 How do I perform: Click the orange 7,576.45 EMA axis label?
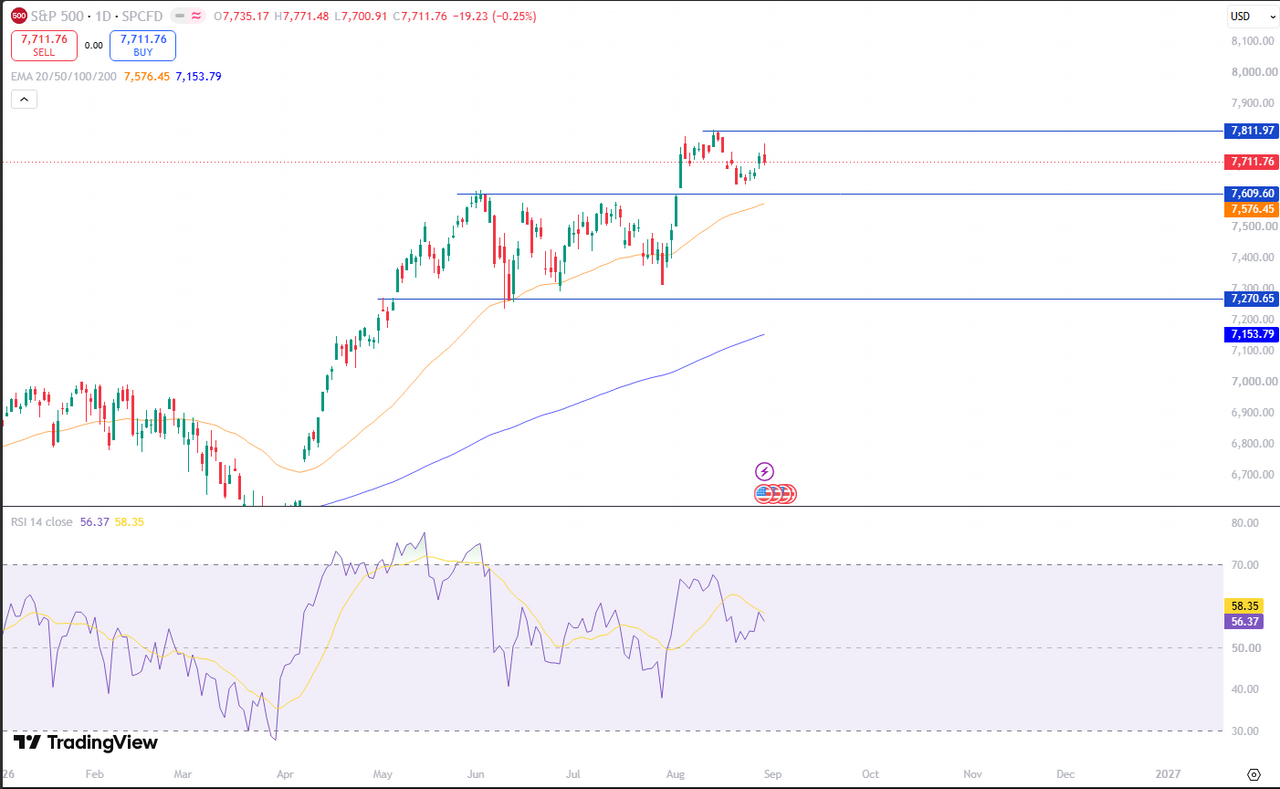(x=1252, y=209)
